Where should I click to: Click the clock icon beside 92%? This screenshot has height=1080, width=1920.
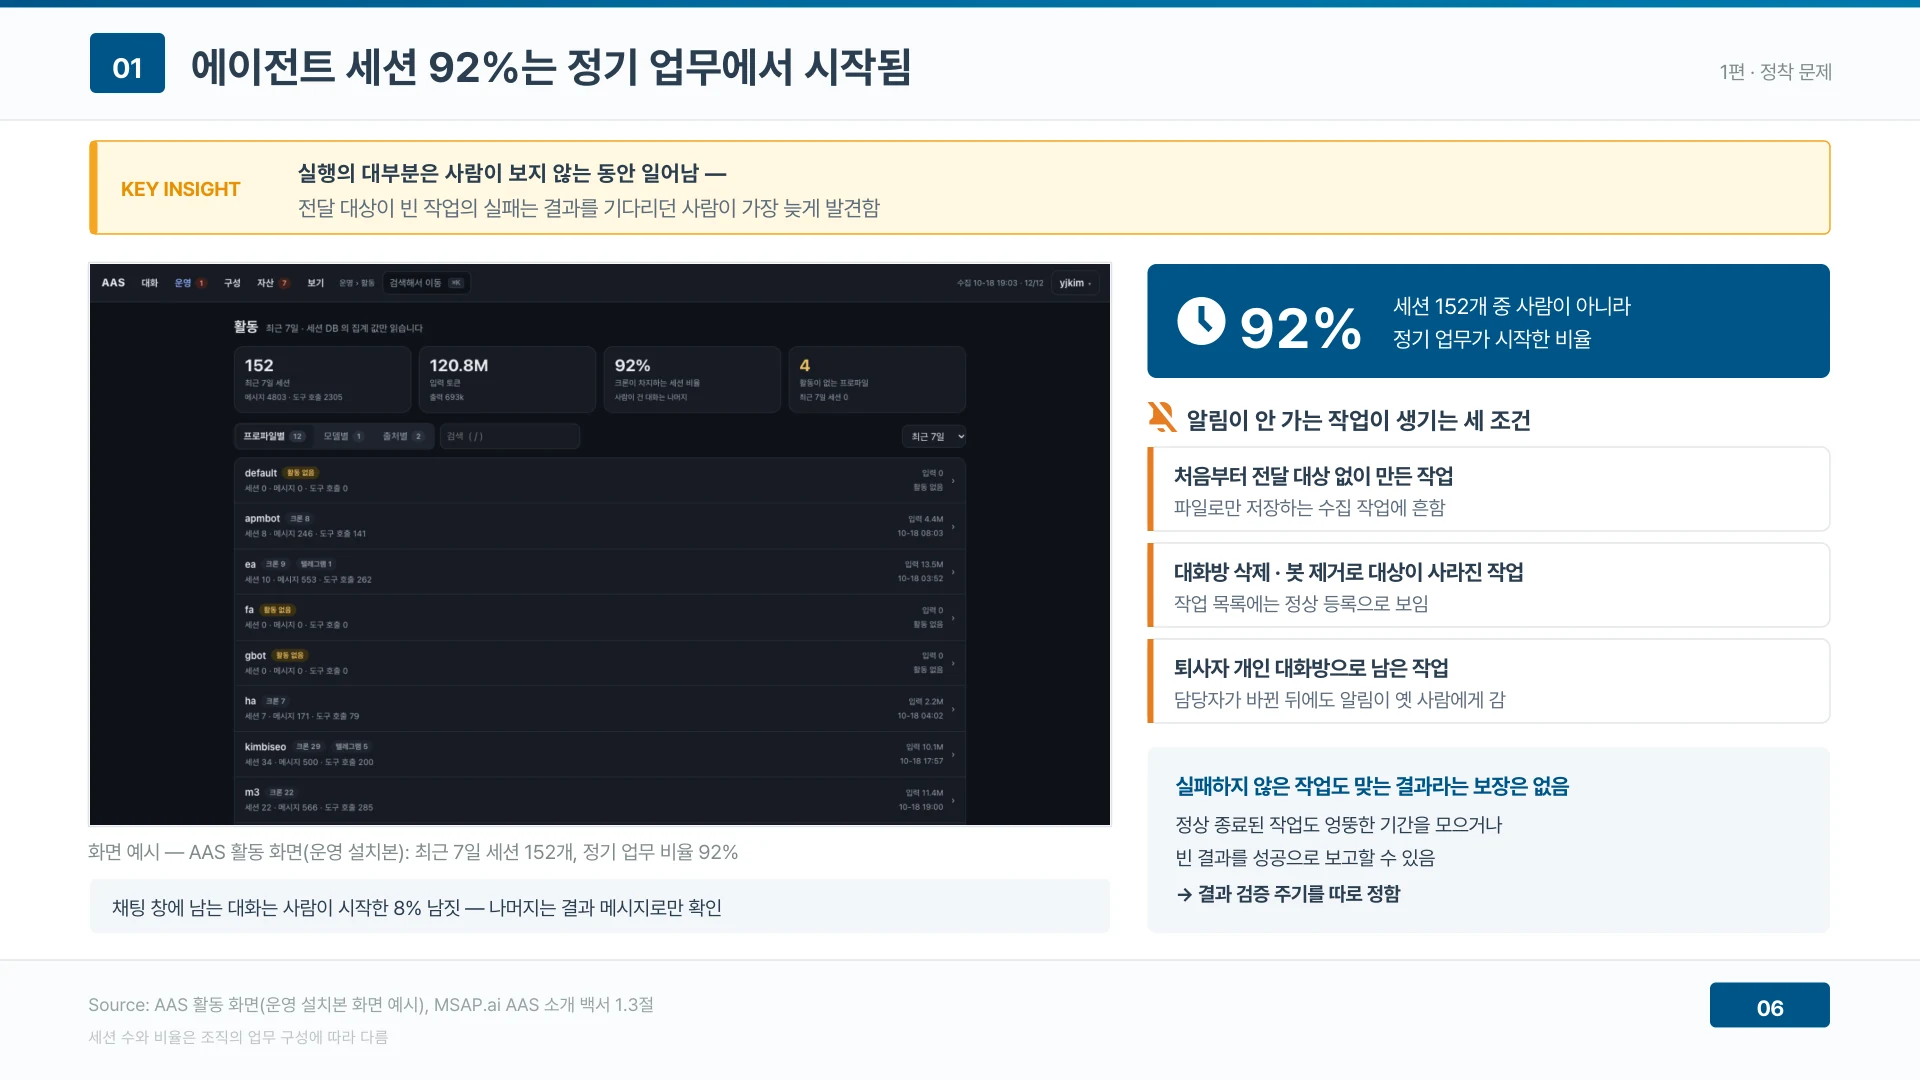click(1201, 321)
